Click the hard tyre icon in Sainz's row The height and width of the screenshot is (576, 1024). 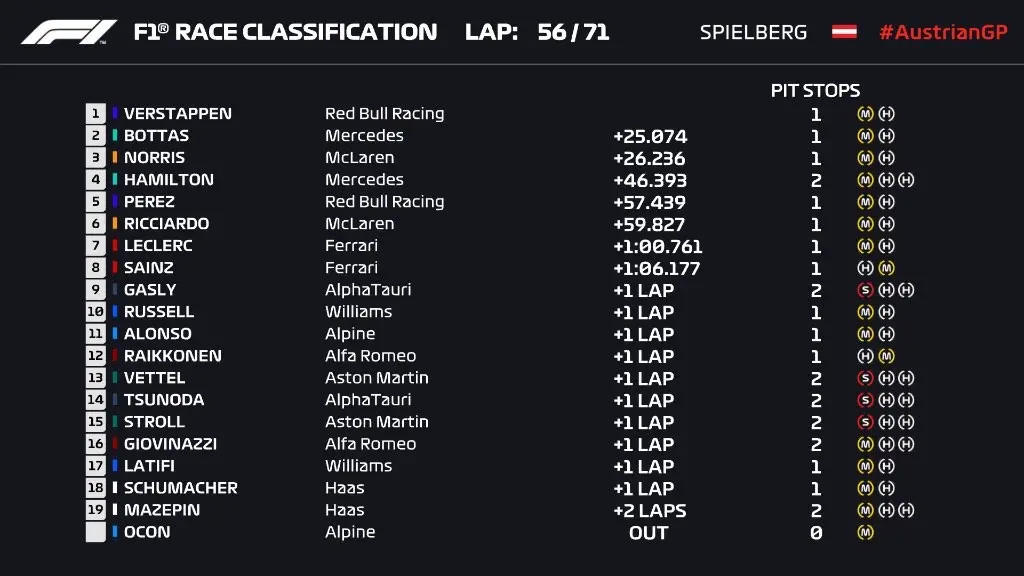[866, 268]
